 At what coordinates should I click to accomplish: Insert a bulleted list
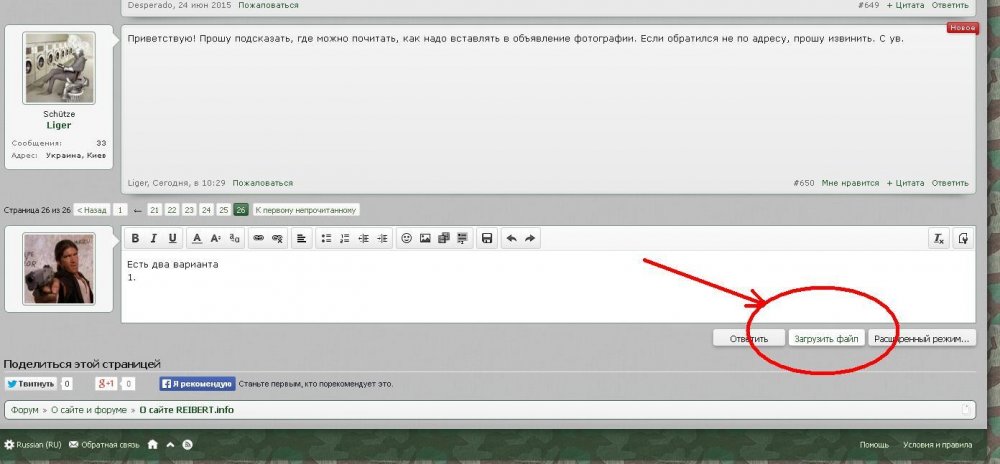(x=326, y=238)
